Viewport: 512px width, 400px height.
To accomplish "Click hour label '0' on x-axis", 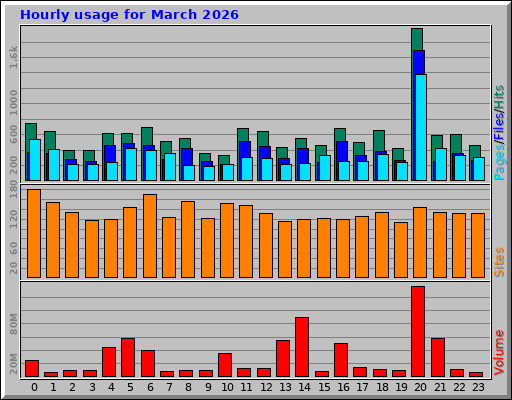I will (34, 387).
